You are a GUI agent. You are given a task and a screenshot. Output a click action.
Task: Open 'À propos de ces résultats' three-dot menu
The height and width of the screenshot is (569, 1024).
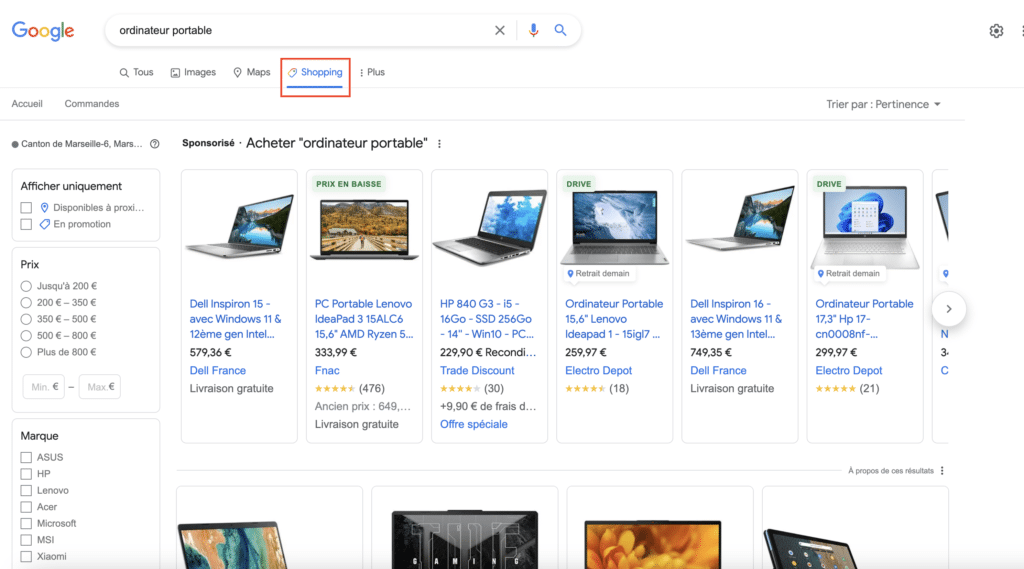[942, 470]
